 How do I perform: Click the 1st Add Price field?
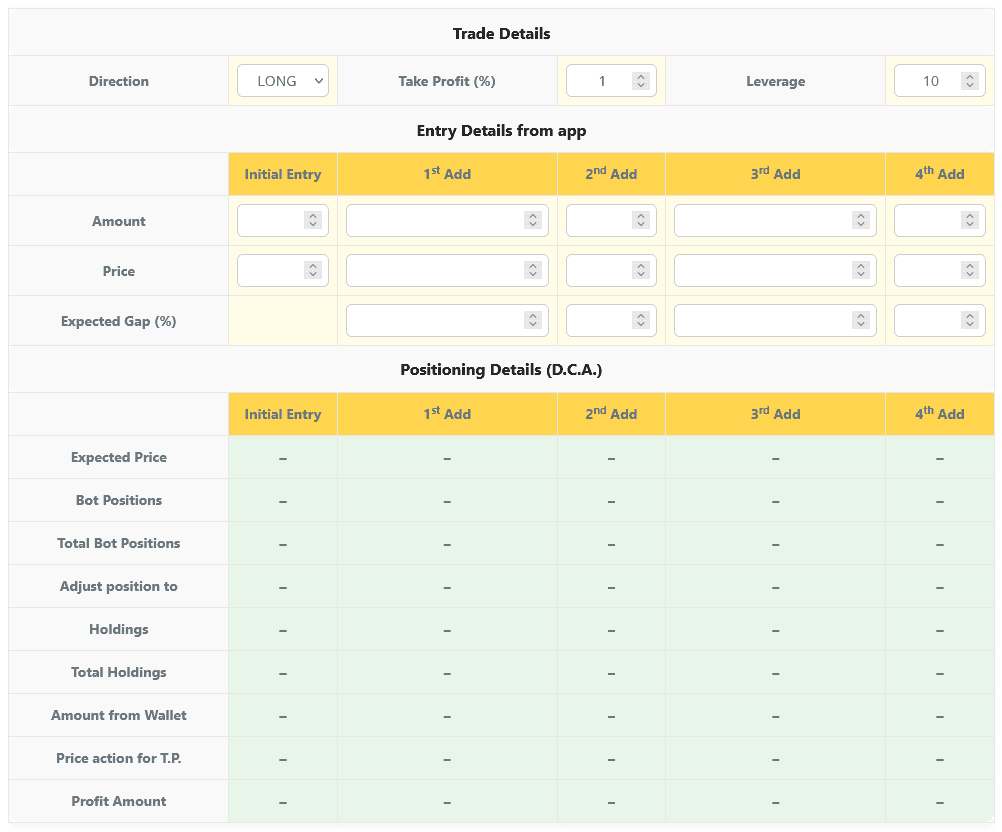coord(447,270)
